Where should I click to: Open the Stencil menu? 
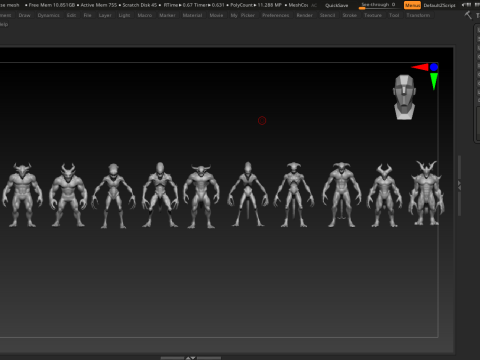click(x=327, y=15)
